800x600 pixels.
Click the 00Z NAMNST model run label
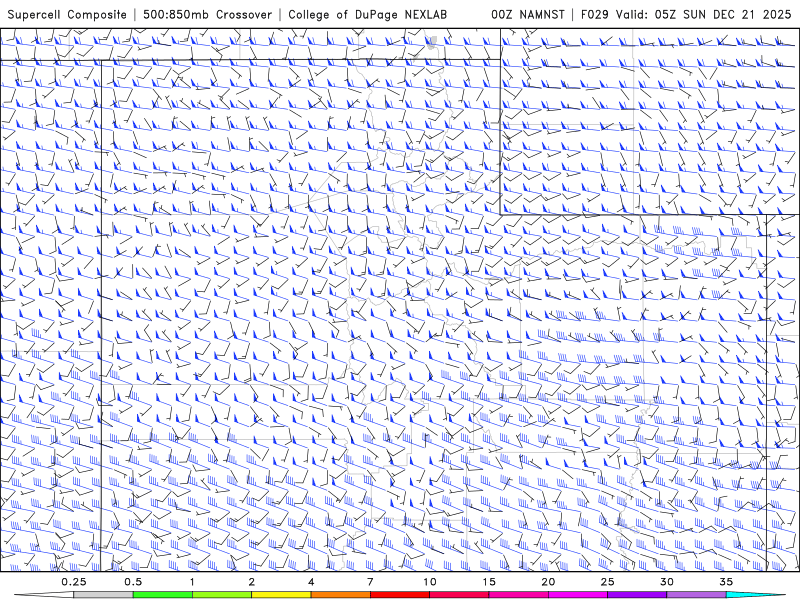528,14
